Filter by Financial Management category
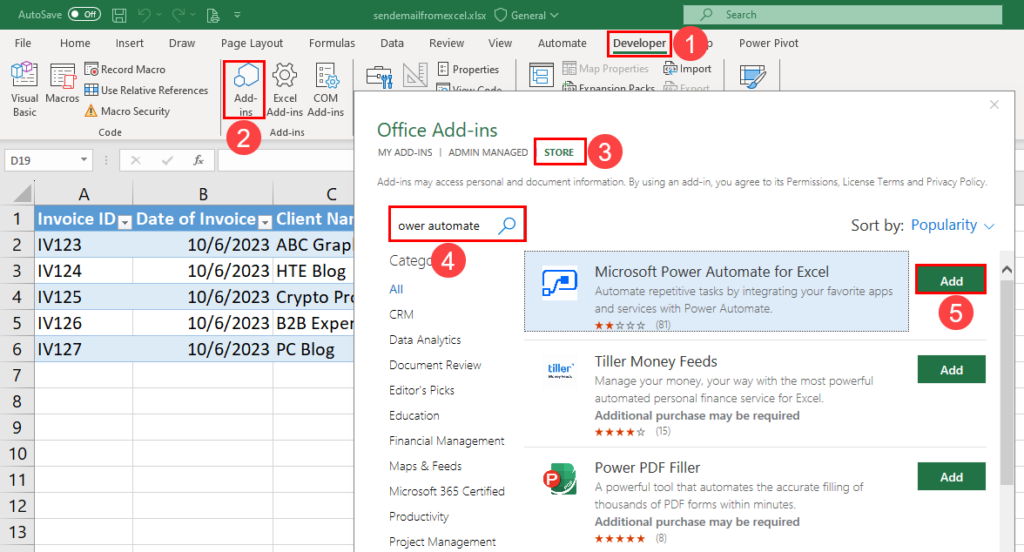1024x552 pixels. pyautogui.click(x=447, y=441)
